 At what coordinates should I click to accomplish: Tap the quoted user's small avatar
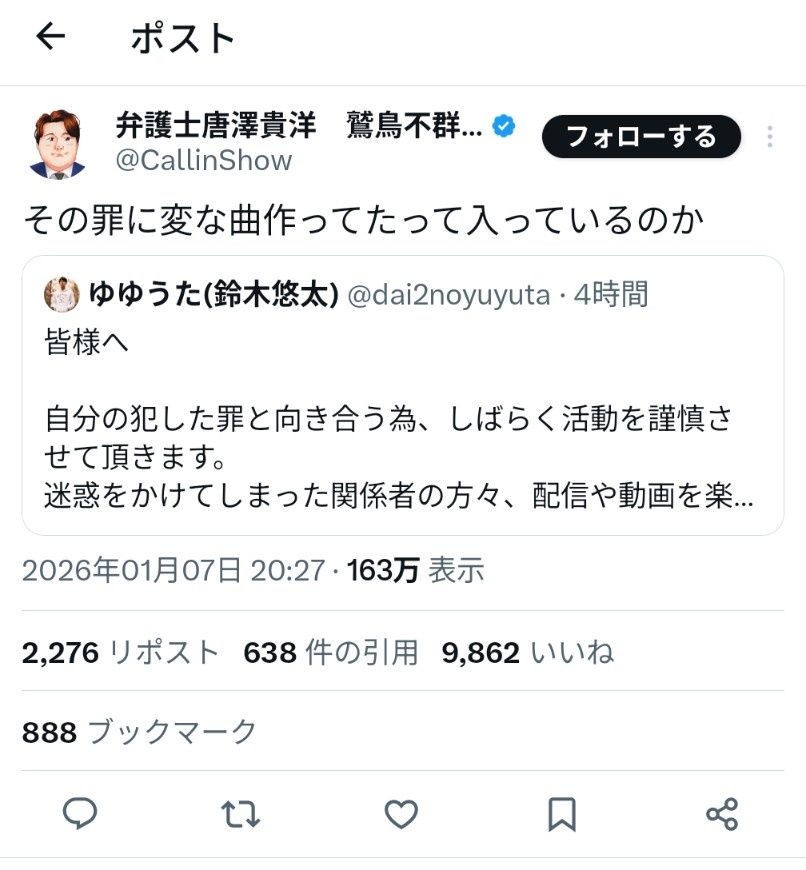tap(62, 294)
